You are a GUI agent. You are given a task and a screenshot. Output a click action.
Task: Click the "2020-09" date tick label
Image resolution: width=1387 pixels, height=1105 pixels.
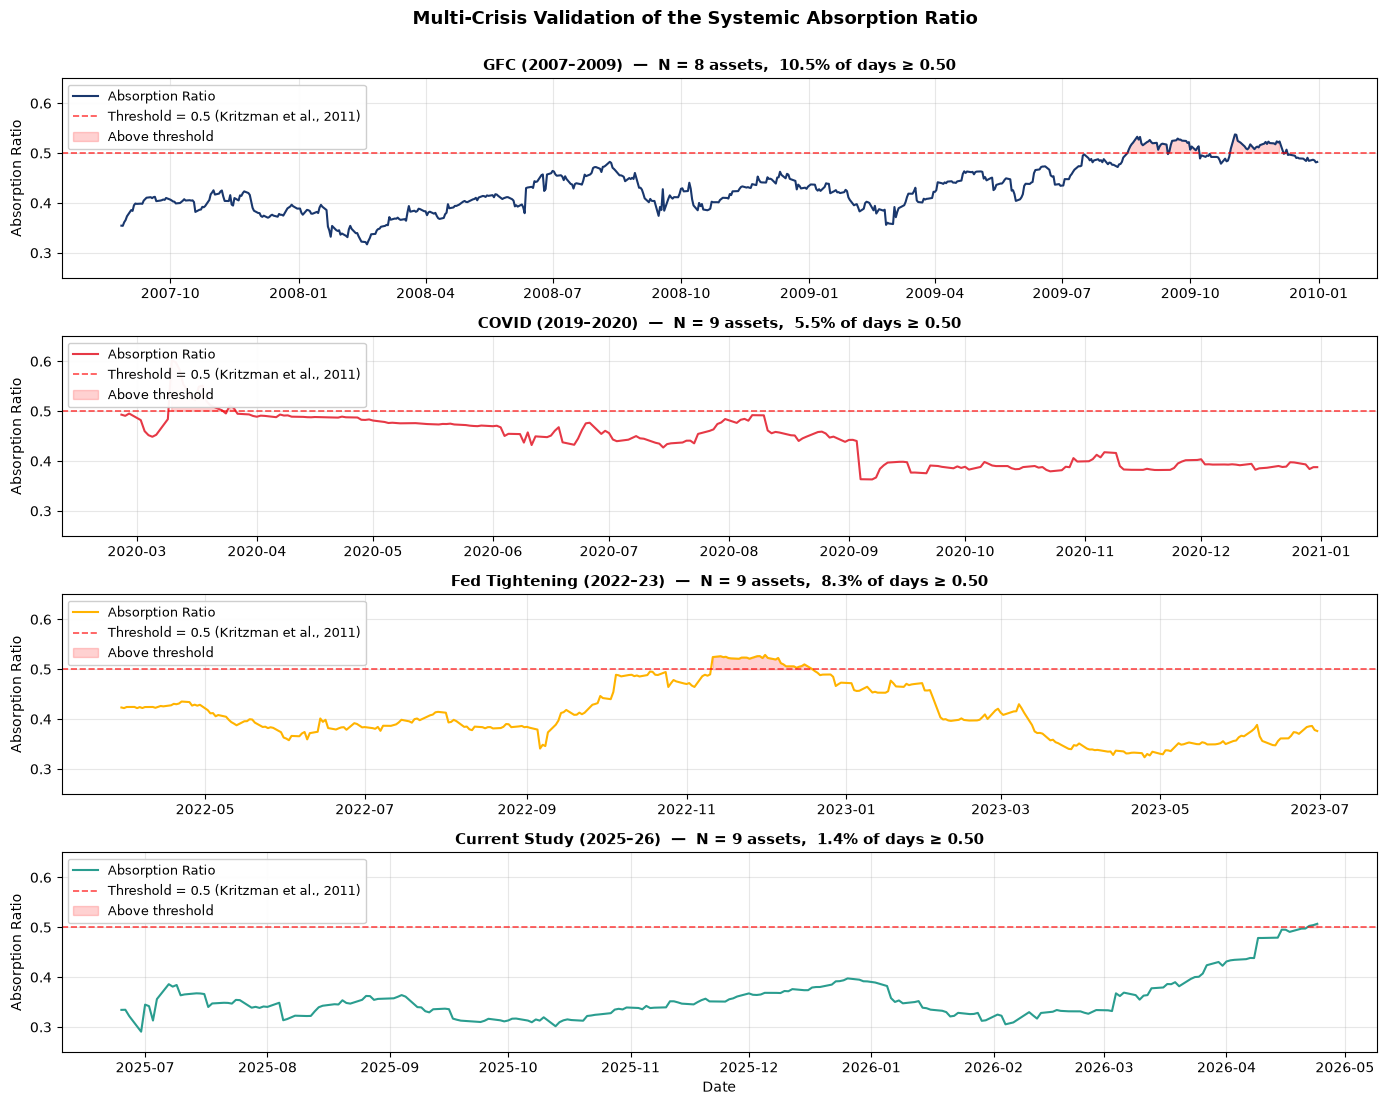click(x=849, y=550)
